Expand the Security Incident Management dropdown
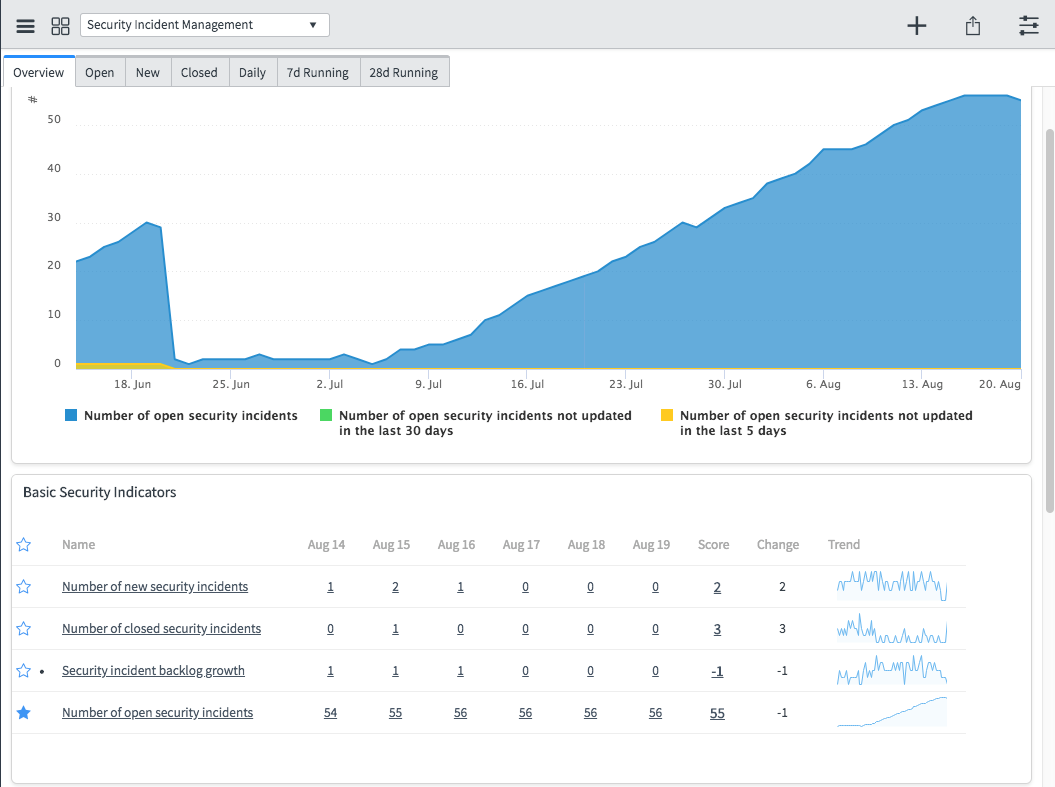Viewport: 1055px width, 787px height. (204, 25)
